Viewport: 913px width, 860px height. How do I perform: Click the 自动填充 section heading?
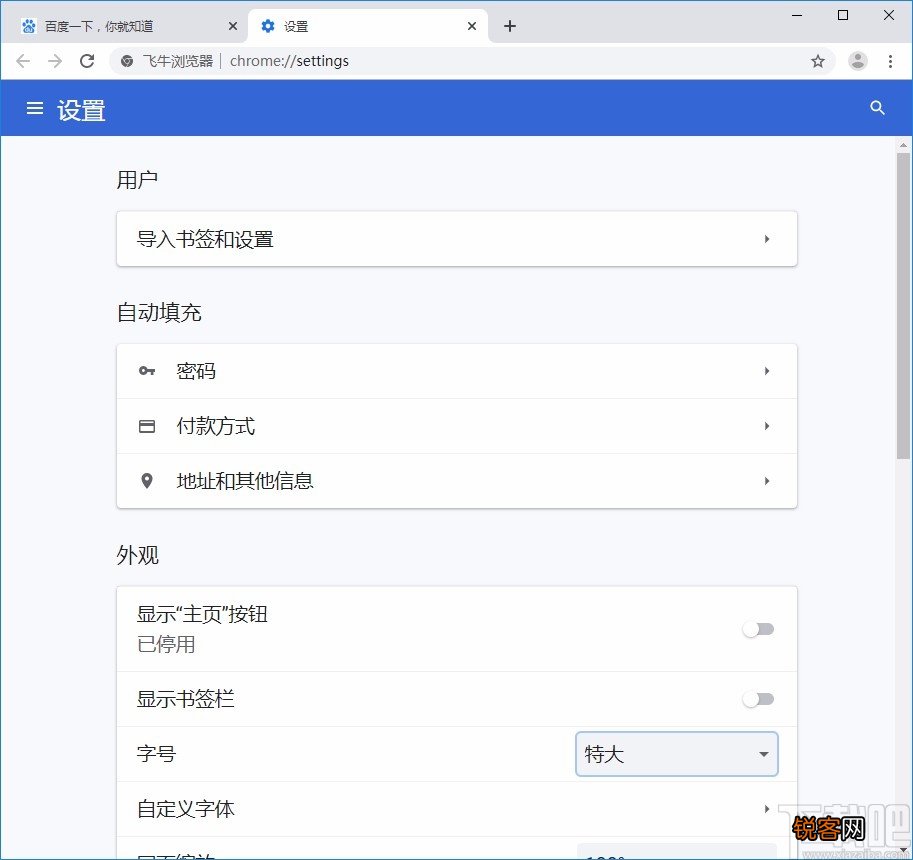click(x=159, y=313)
